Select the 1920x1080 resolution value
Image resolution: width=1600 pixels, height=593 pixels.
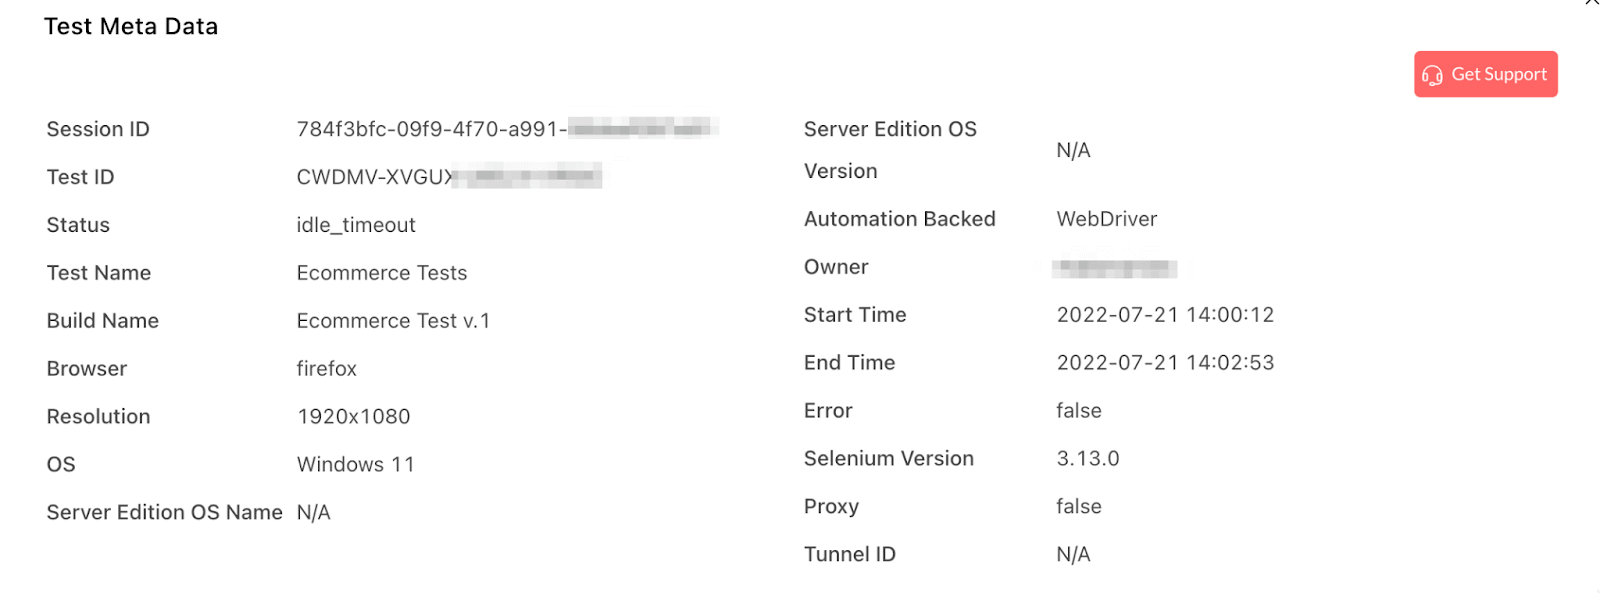354,417
